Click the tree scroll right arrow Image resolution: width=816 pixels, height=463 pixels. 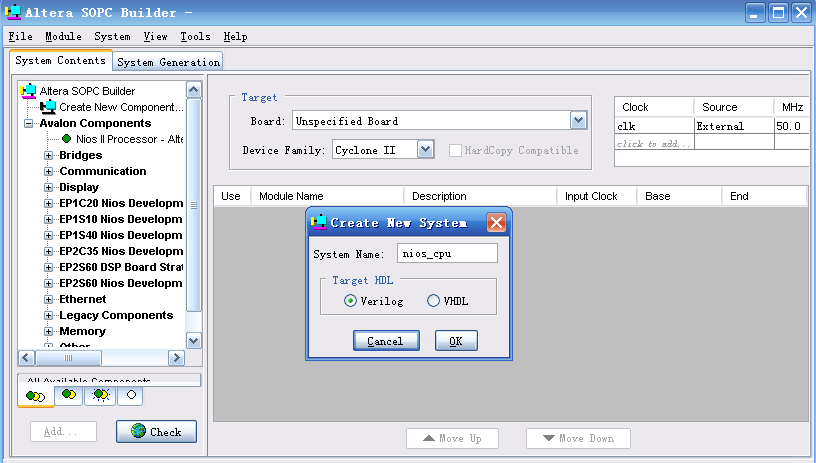click(x=176, y=357)
